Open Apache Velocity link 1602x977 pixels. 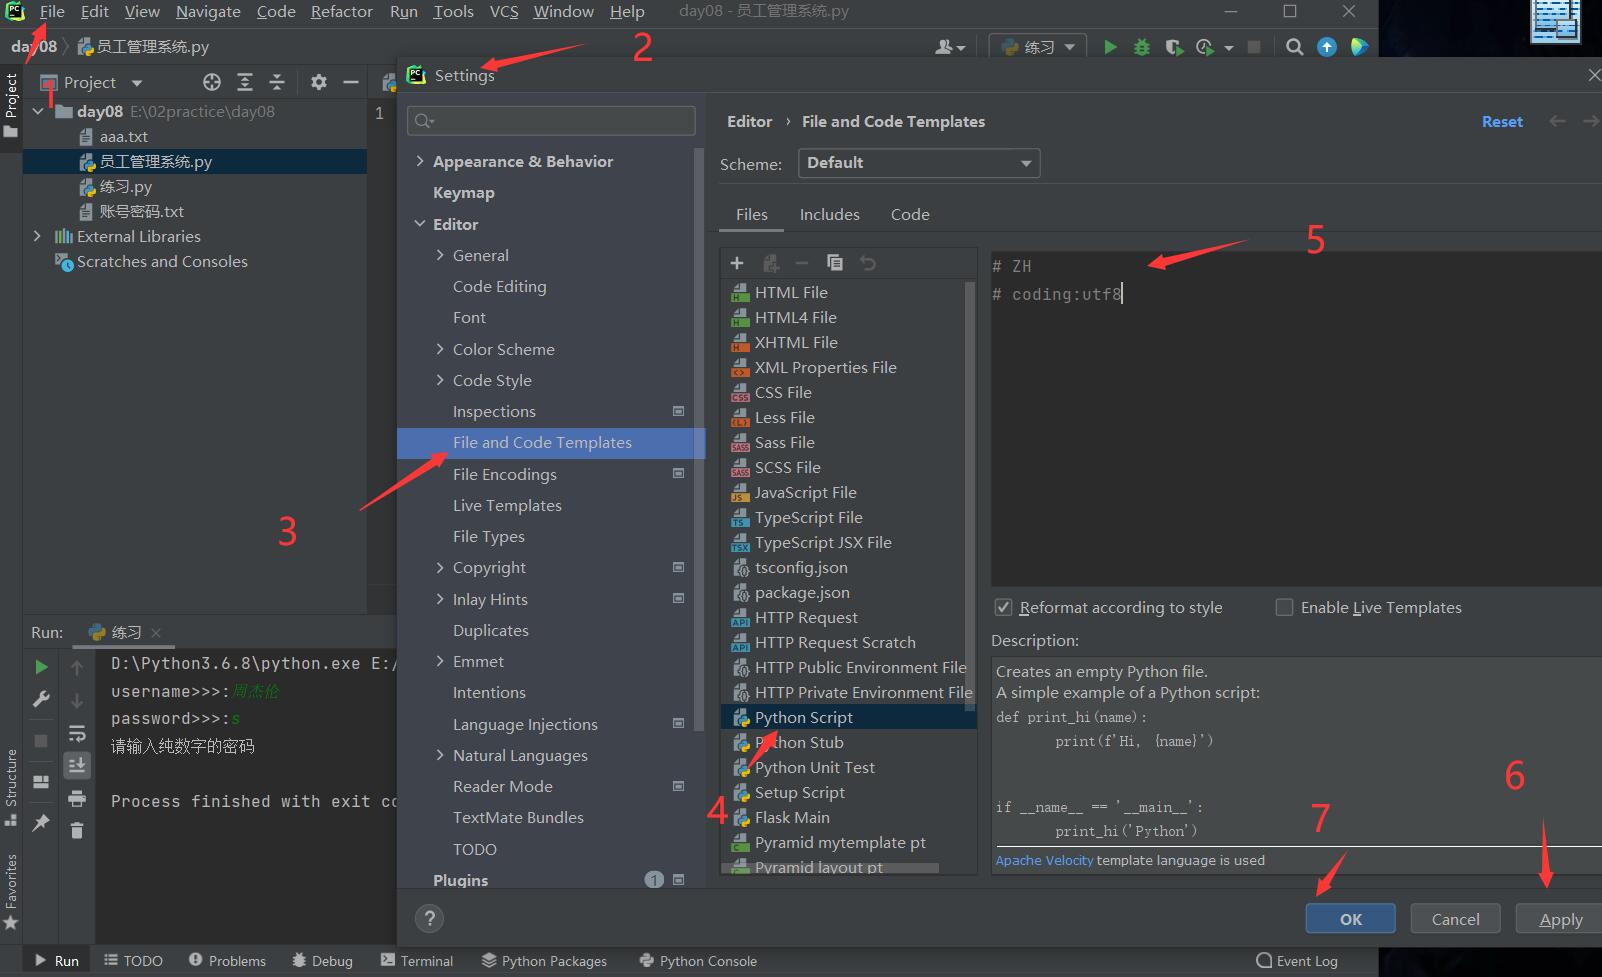(1044, 860)
